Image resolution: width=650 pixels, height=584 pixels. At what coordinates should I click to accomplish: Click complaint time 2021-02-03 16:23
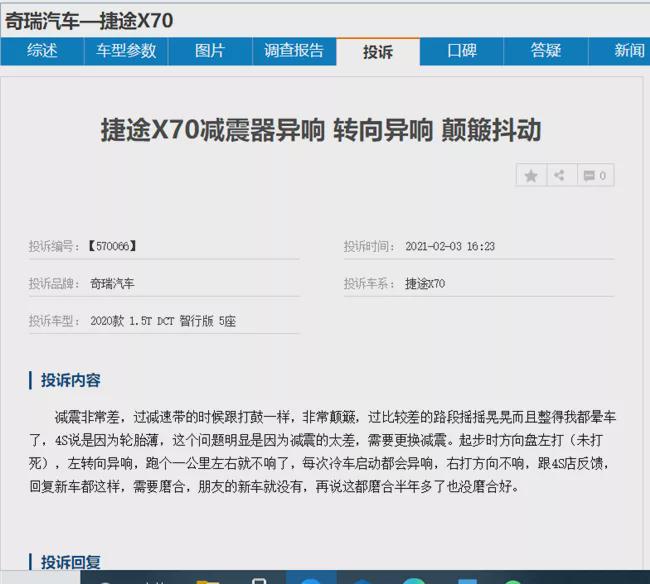coord(450,246)
